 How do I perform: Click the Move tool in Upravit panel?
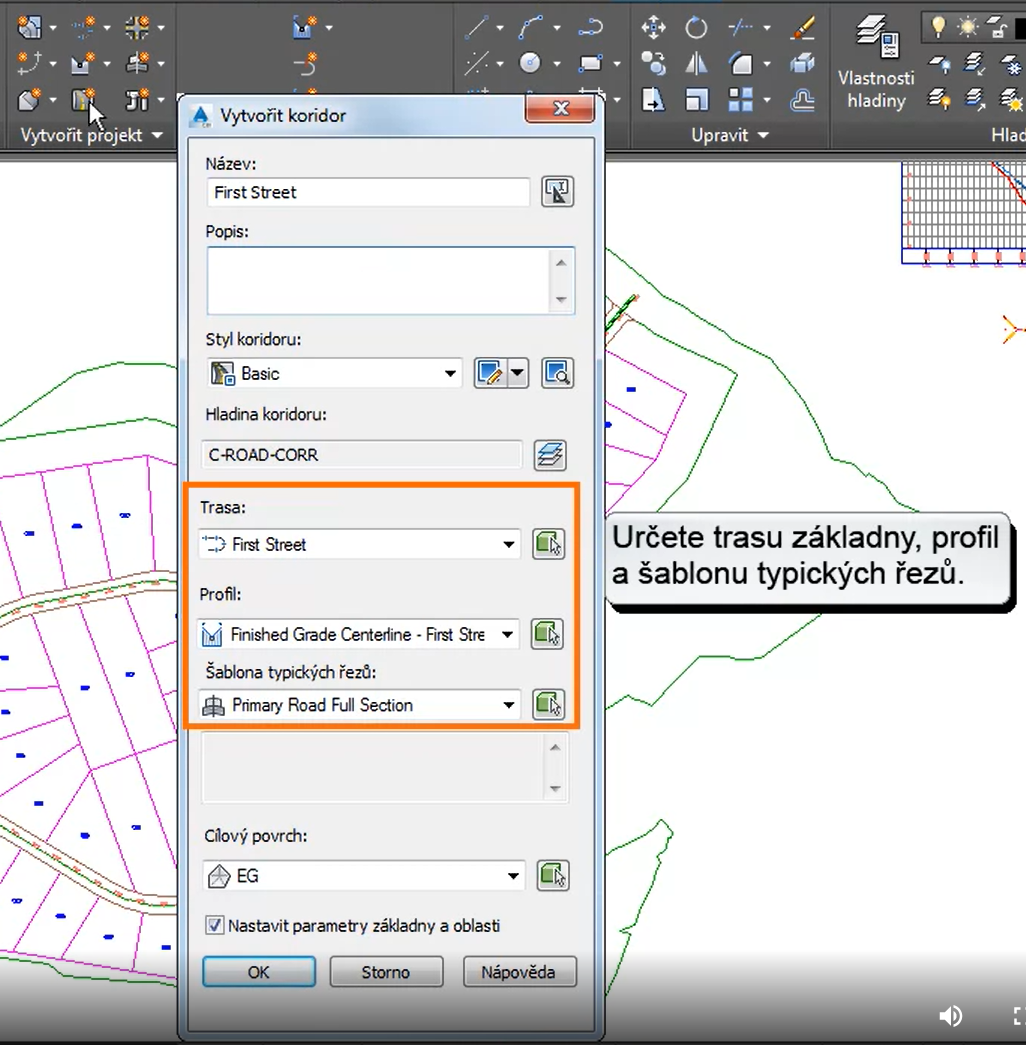pyautogui.click(x=653, y=28)
